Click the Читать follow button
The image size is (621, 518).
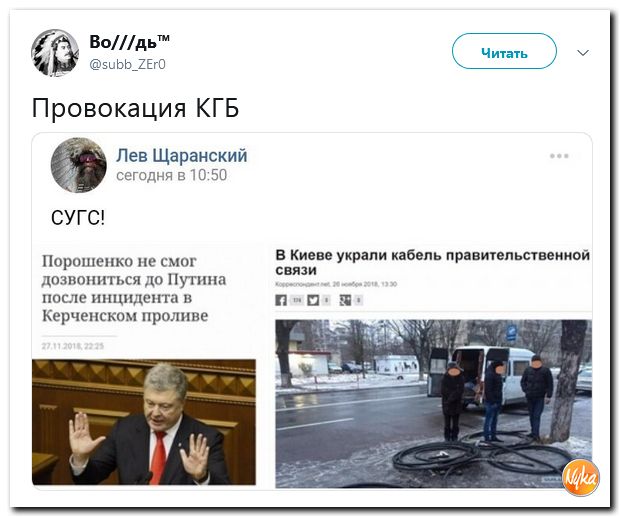pos(504,51)
